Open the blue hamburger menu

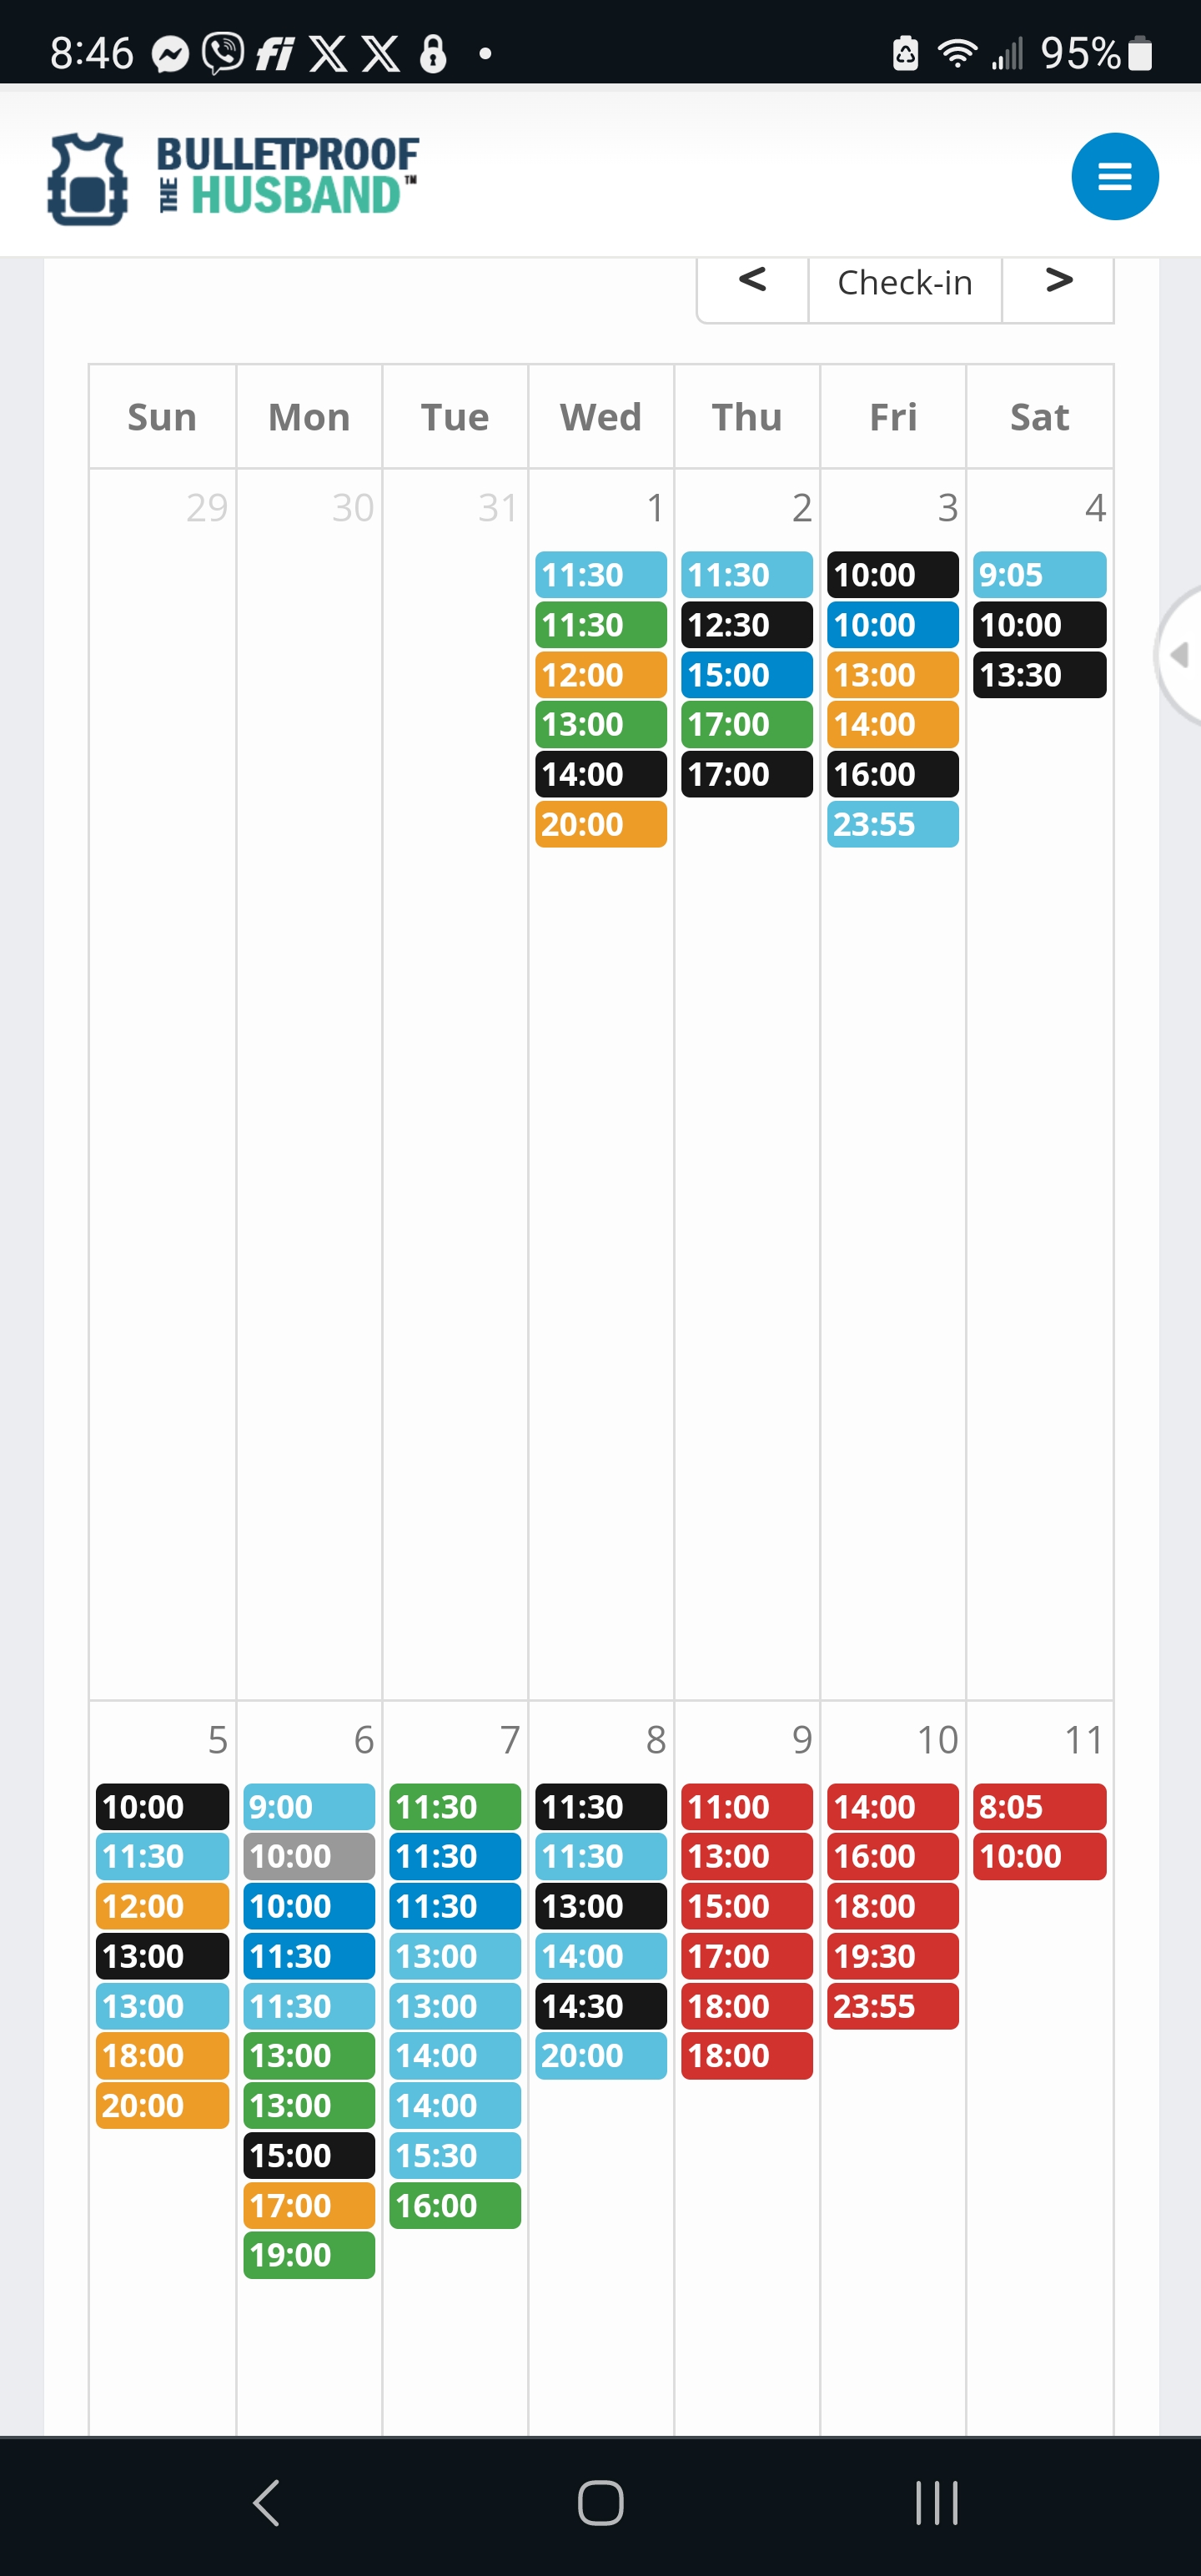(x=1114, y=177)
